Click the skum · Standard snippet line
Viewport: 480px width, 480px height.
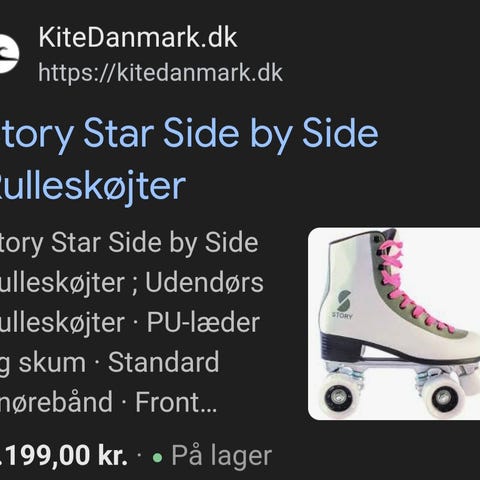pyautogui.click(x=119, y=362)
